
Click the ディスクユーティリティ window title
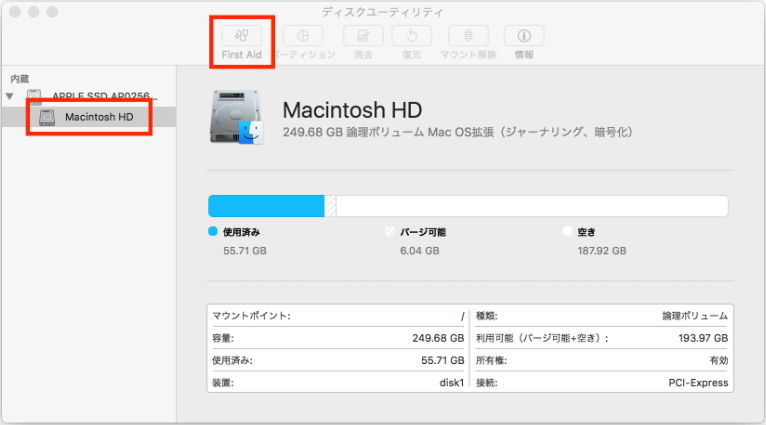pyautogui.click(x=383, y=12)
